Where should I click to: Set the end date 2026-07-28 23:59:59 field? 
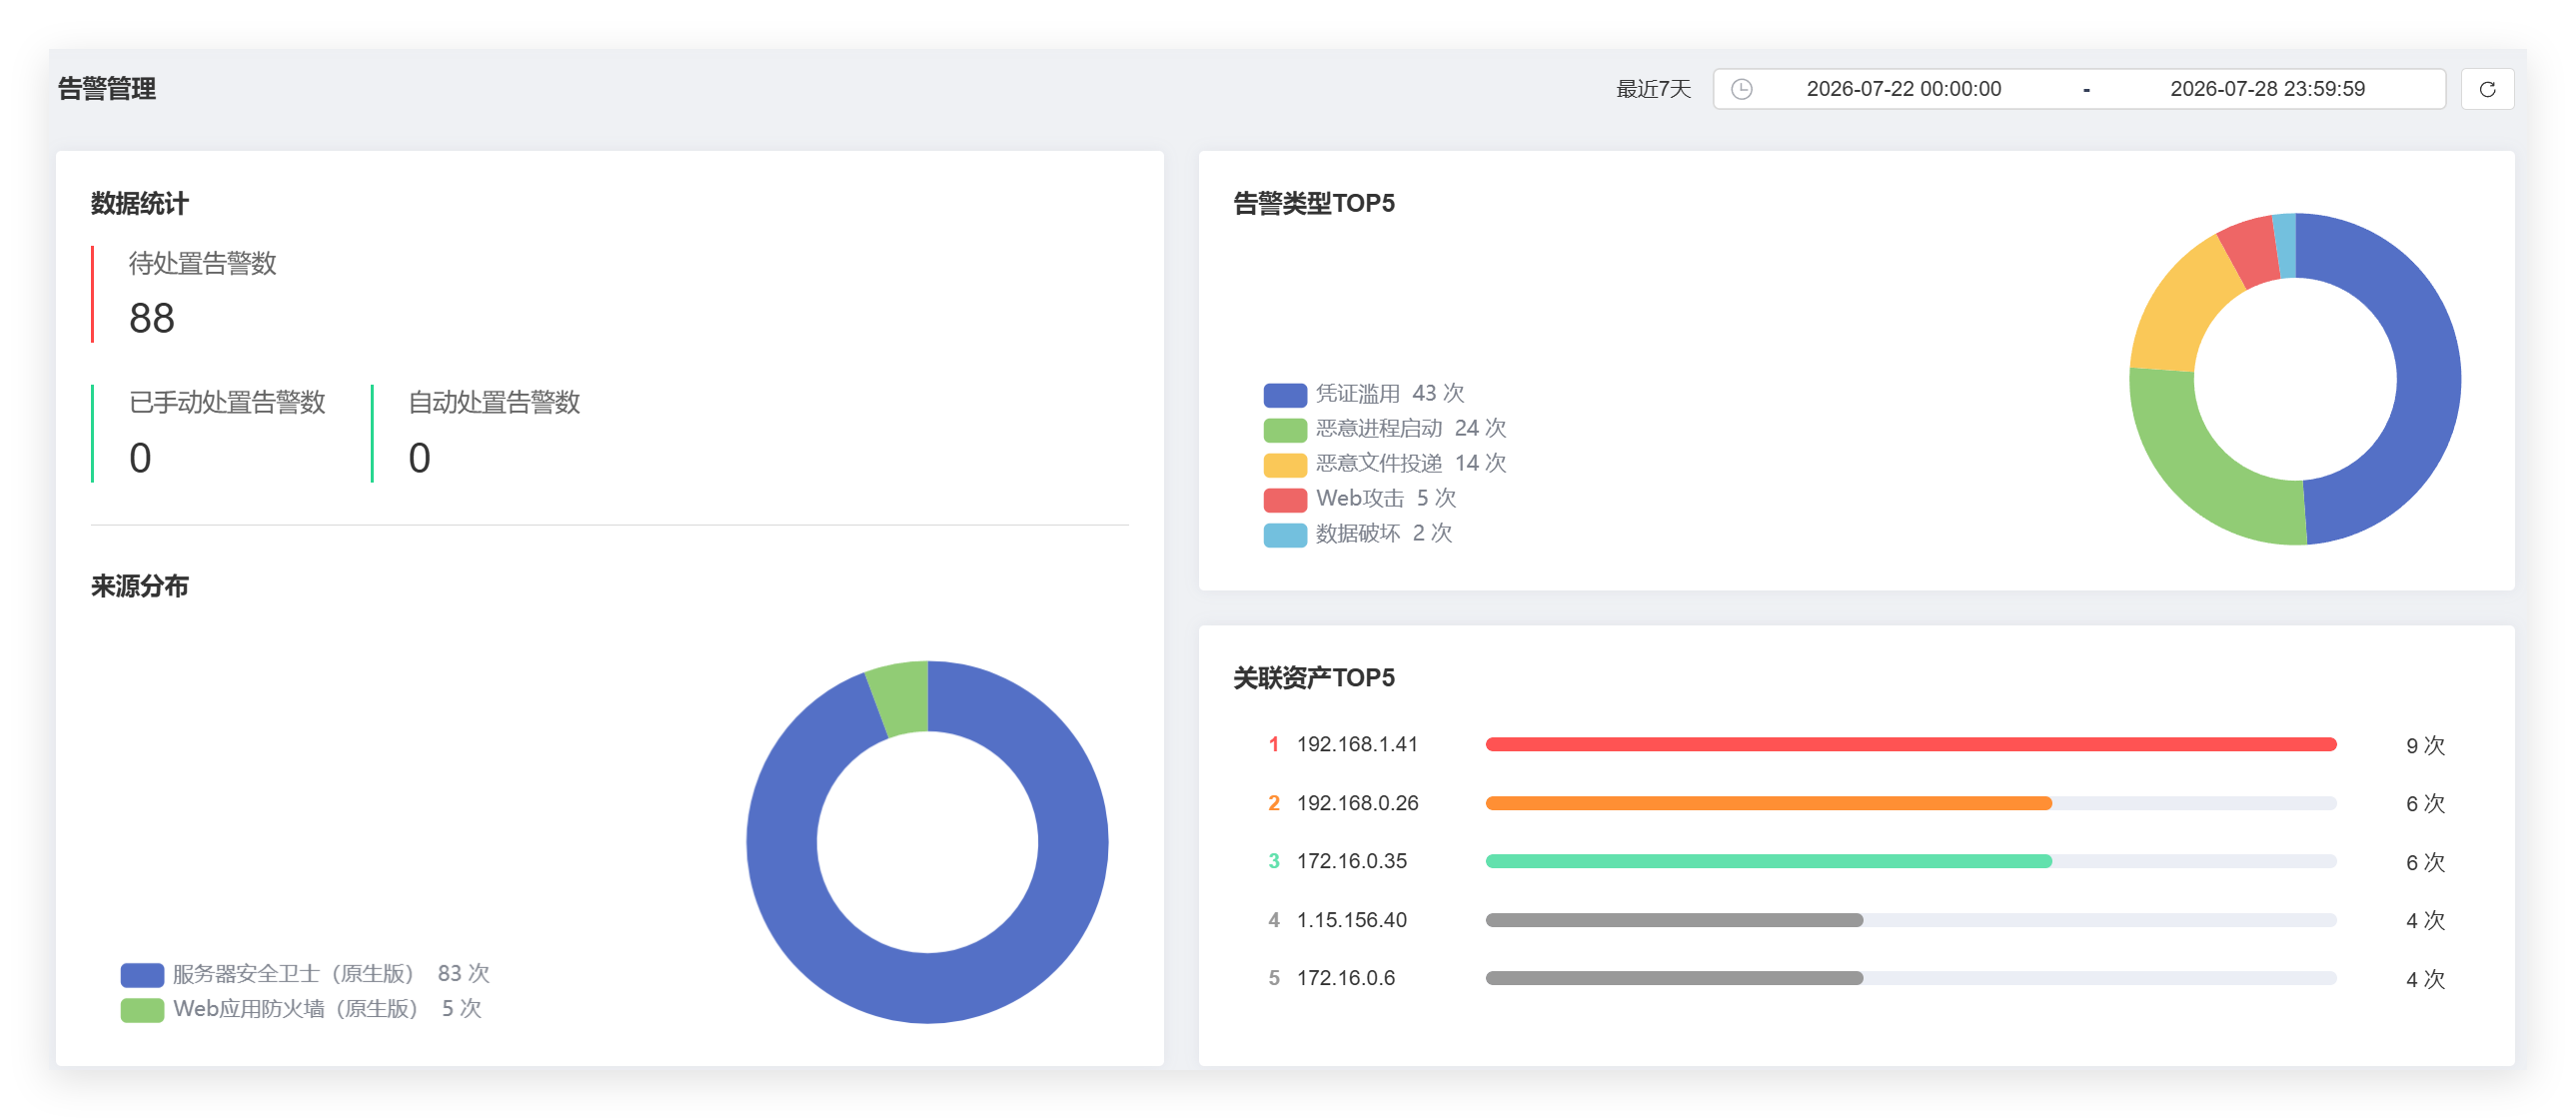pyautogui.click(x=2266, y=89)
